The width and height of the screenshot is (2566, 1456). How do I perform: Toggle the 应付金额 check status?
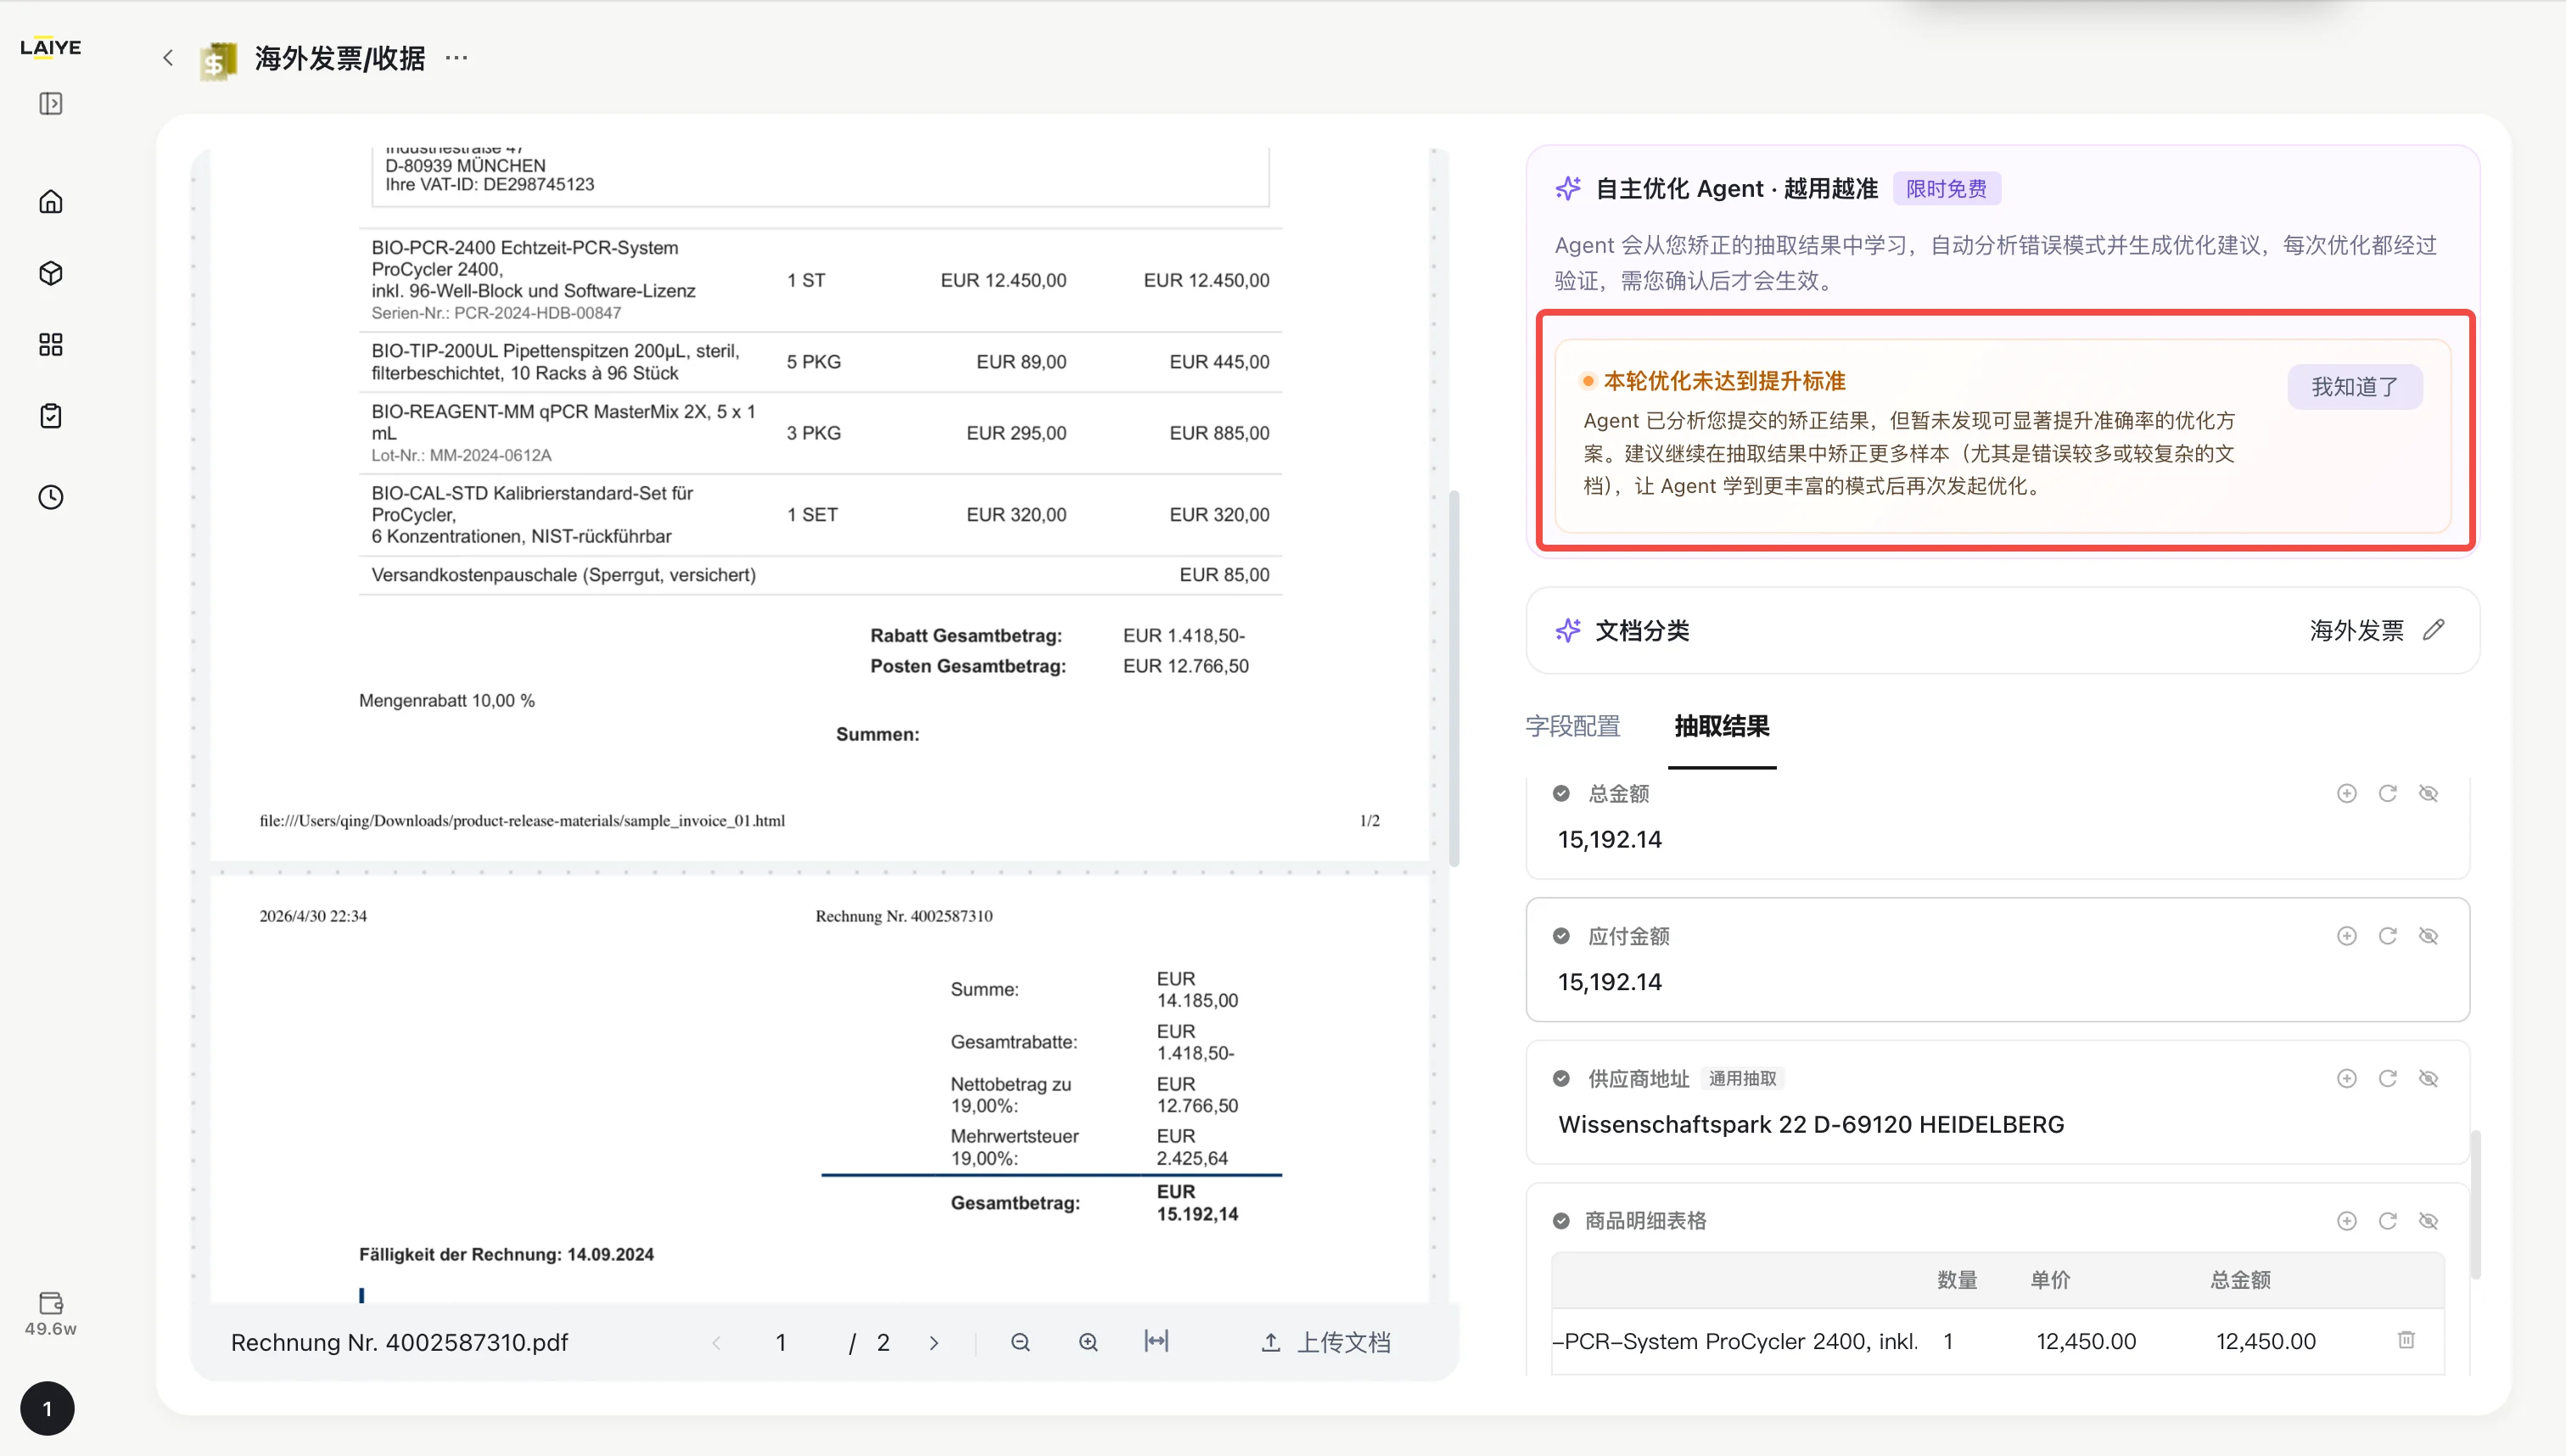(1560, 936)
